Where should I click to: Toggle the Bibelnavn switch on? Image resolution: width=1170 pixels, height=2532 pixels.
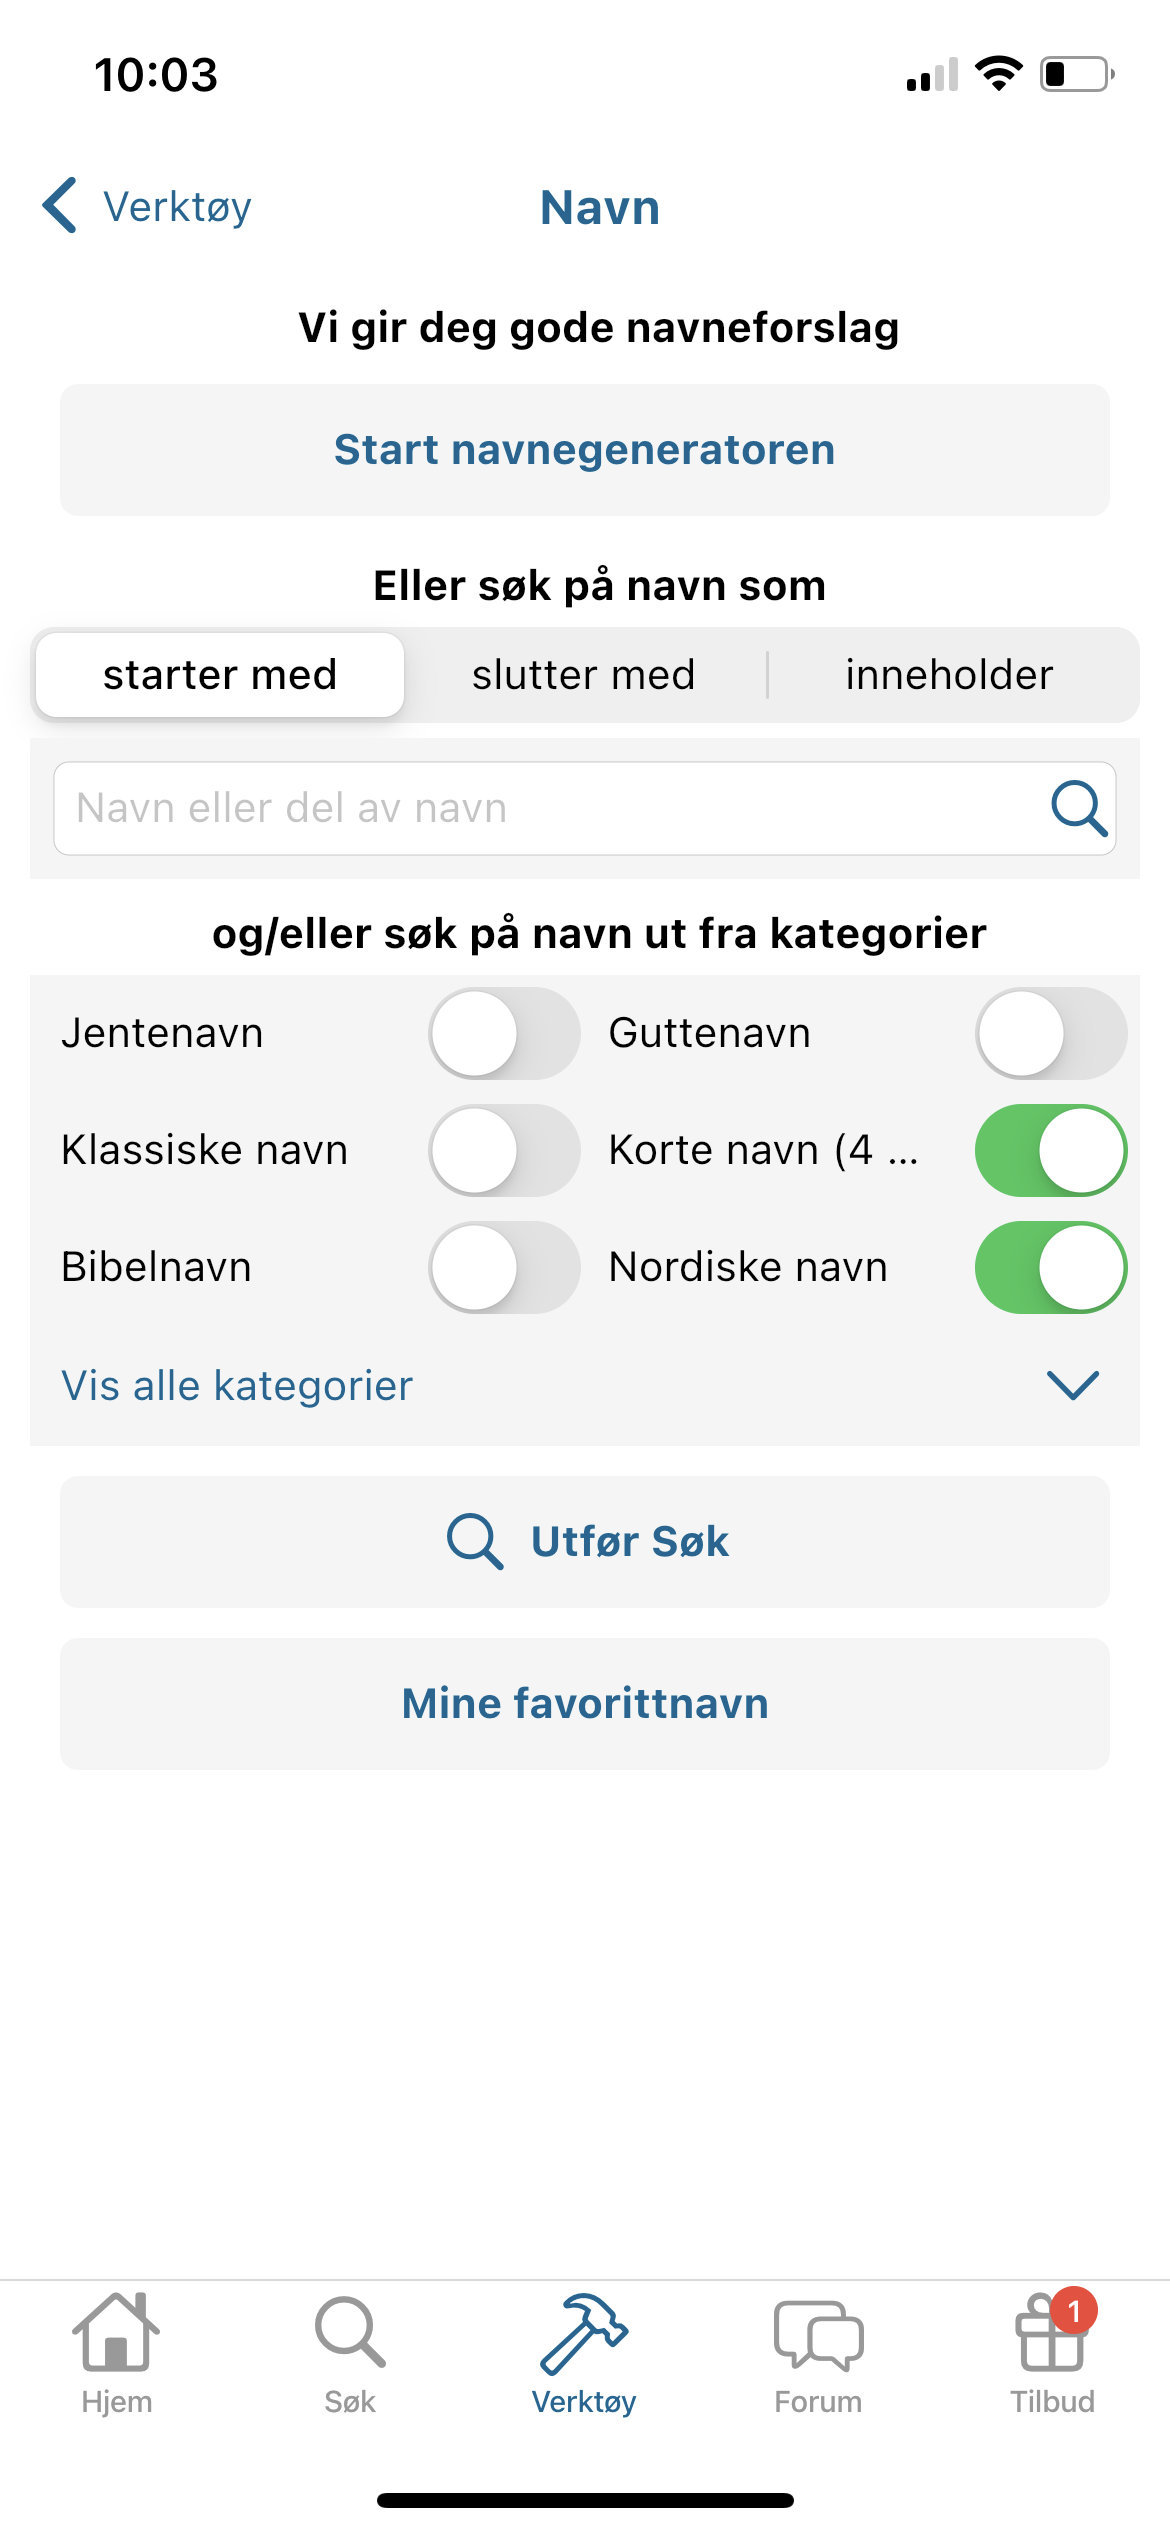click(x=504, y=1267)
